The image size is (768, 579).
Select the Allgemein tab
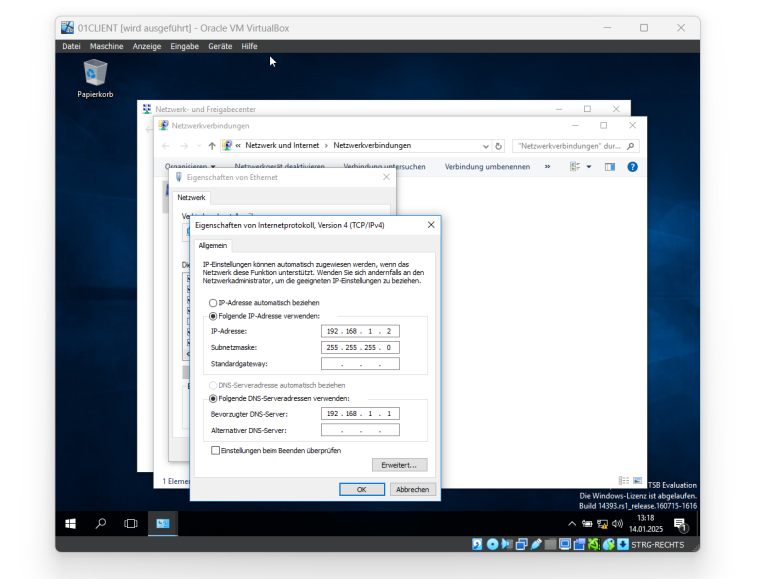click(x=213, y=245)
